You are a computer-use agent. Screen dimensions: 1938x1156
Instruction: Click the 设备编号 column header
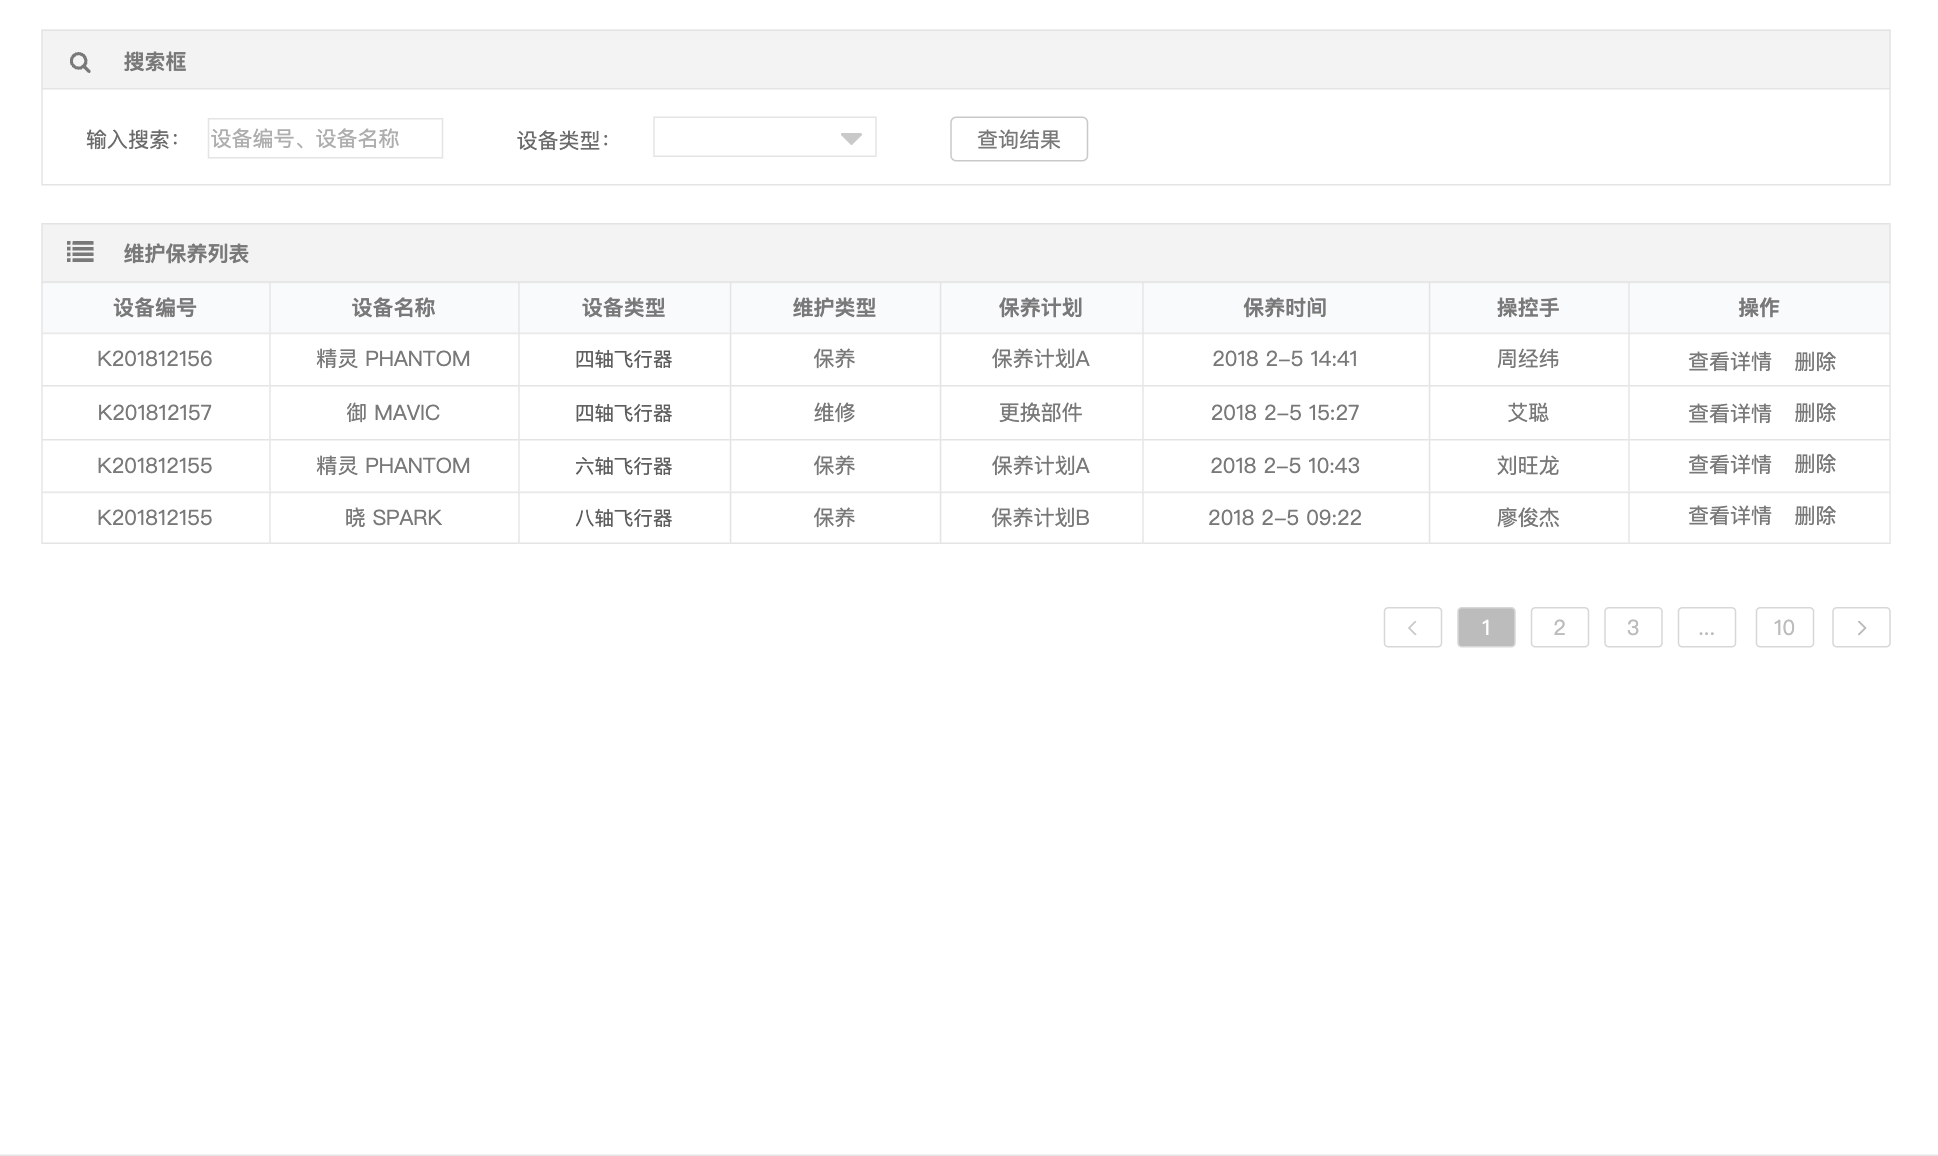tap(155, 308)
